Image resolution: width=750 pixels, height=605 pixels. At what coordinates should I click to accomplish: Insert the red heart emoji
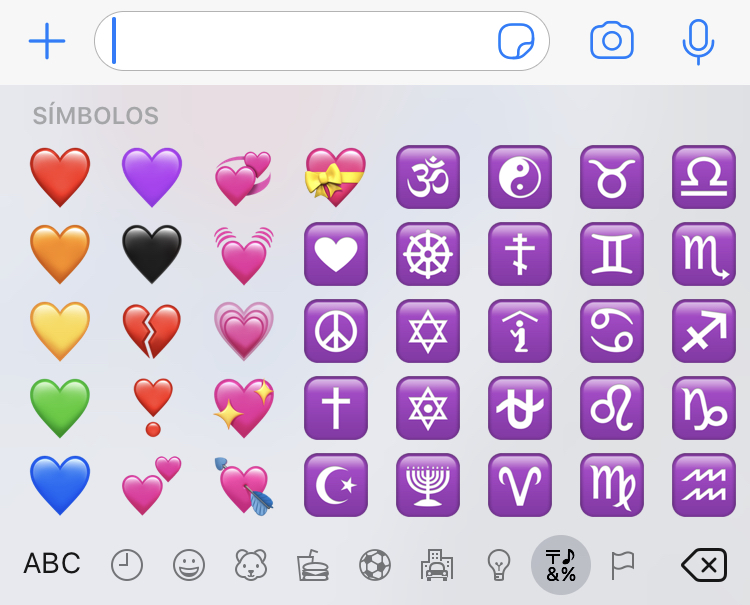pos(60,177)
